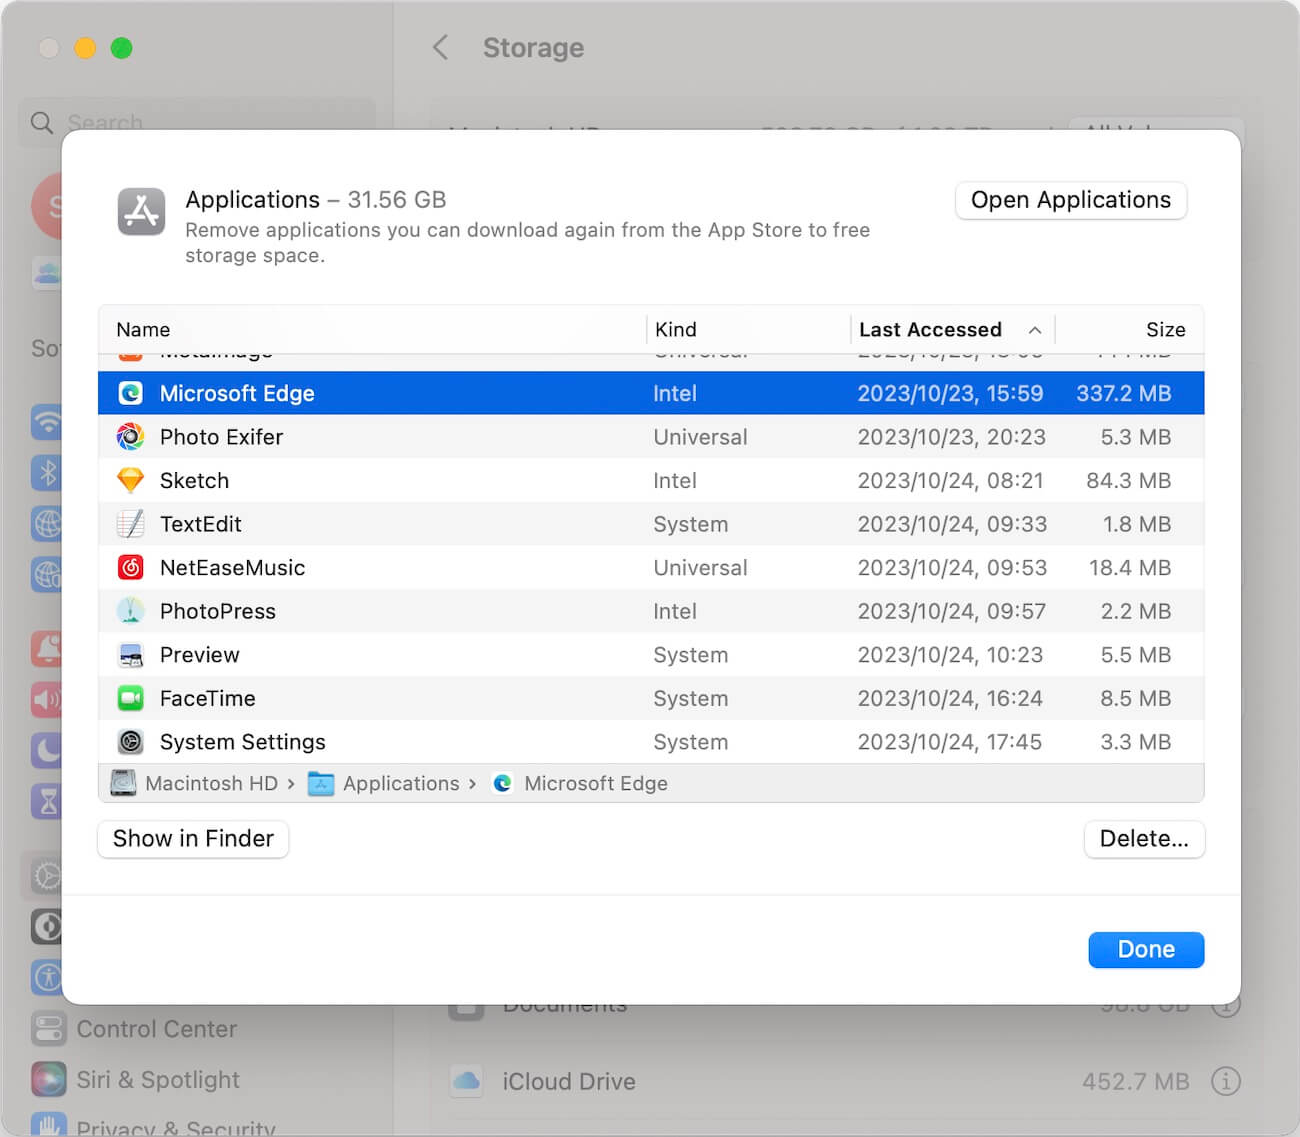The height and width of the screenshot is (1137, 1300).
Task: Click the Control Center sidebar icon
Action: [x=48, y=1029]
